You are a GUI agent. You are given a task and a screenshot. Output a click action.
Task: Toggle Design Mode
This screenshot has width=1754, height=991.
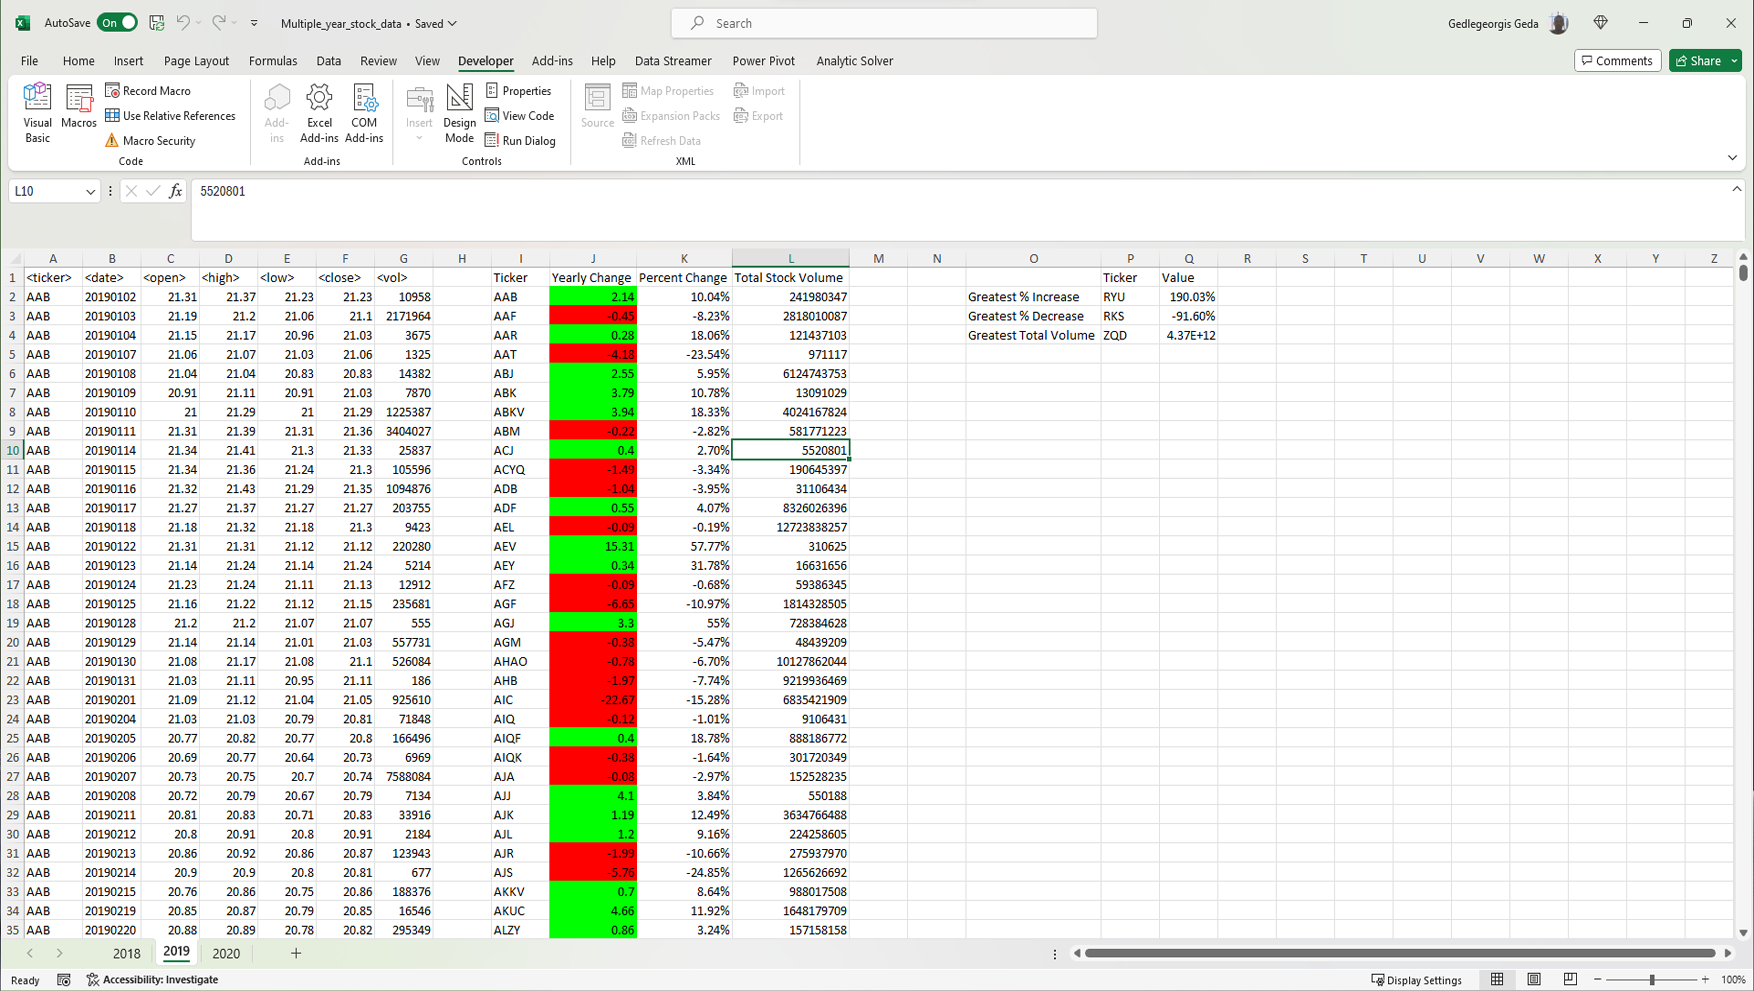click(459, 112)
